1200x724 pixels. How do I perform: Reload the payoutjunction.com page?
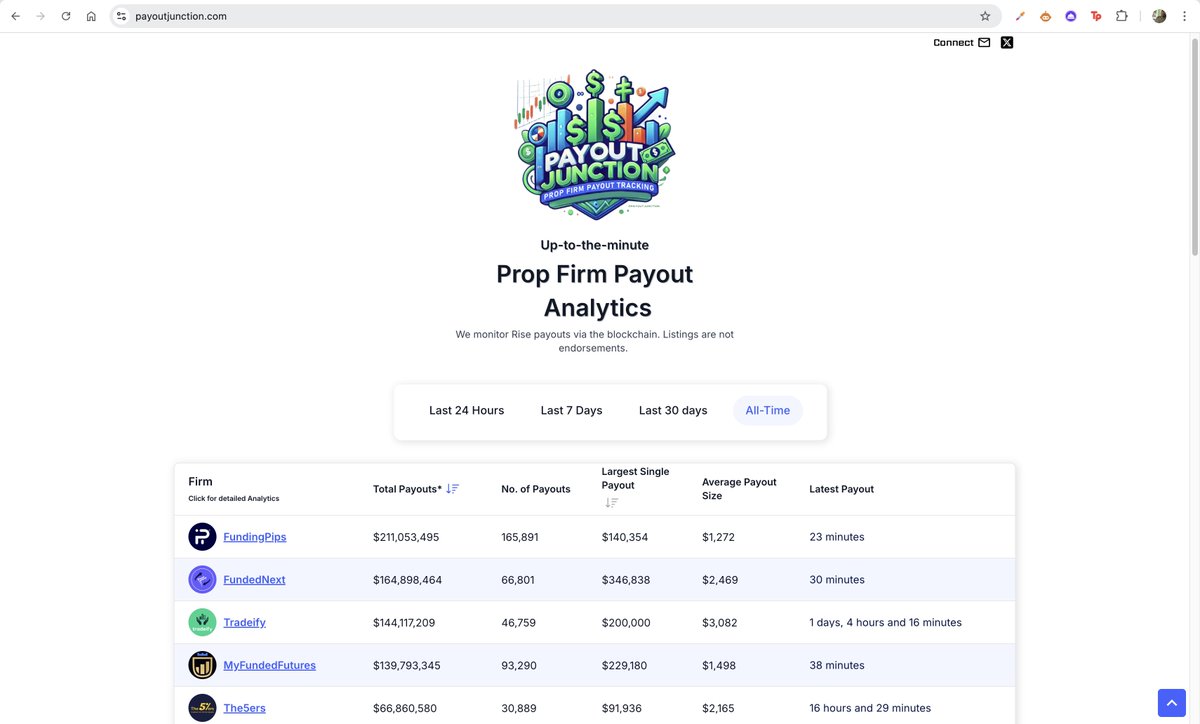pos(66,16)
